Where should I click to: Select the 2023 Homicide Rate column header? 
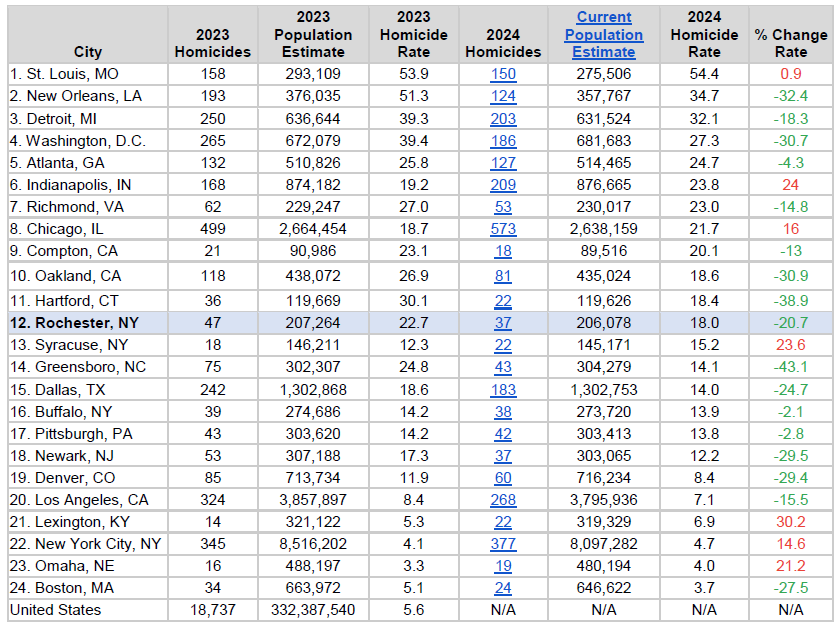tap(414, 35)
